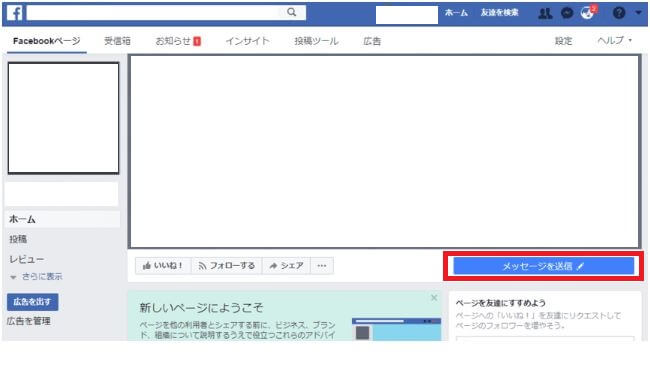Open the 広告 tab
650x366 pixels.
(x=372, y=41)
